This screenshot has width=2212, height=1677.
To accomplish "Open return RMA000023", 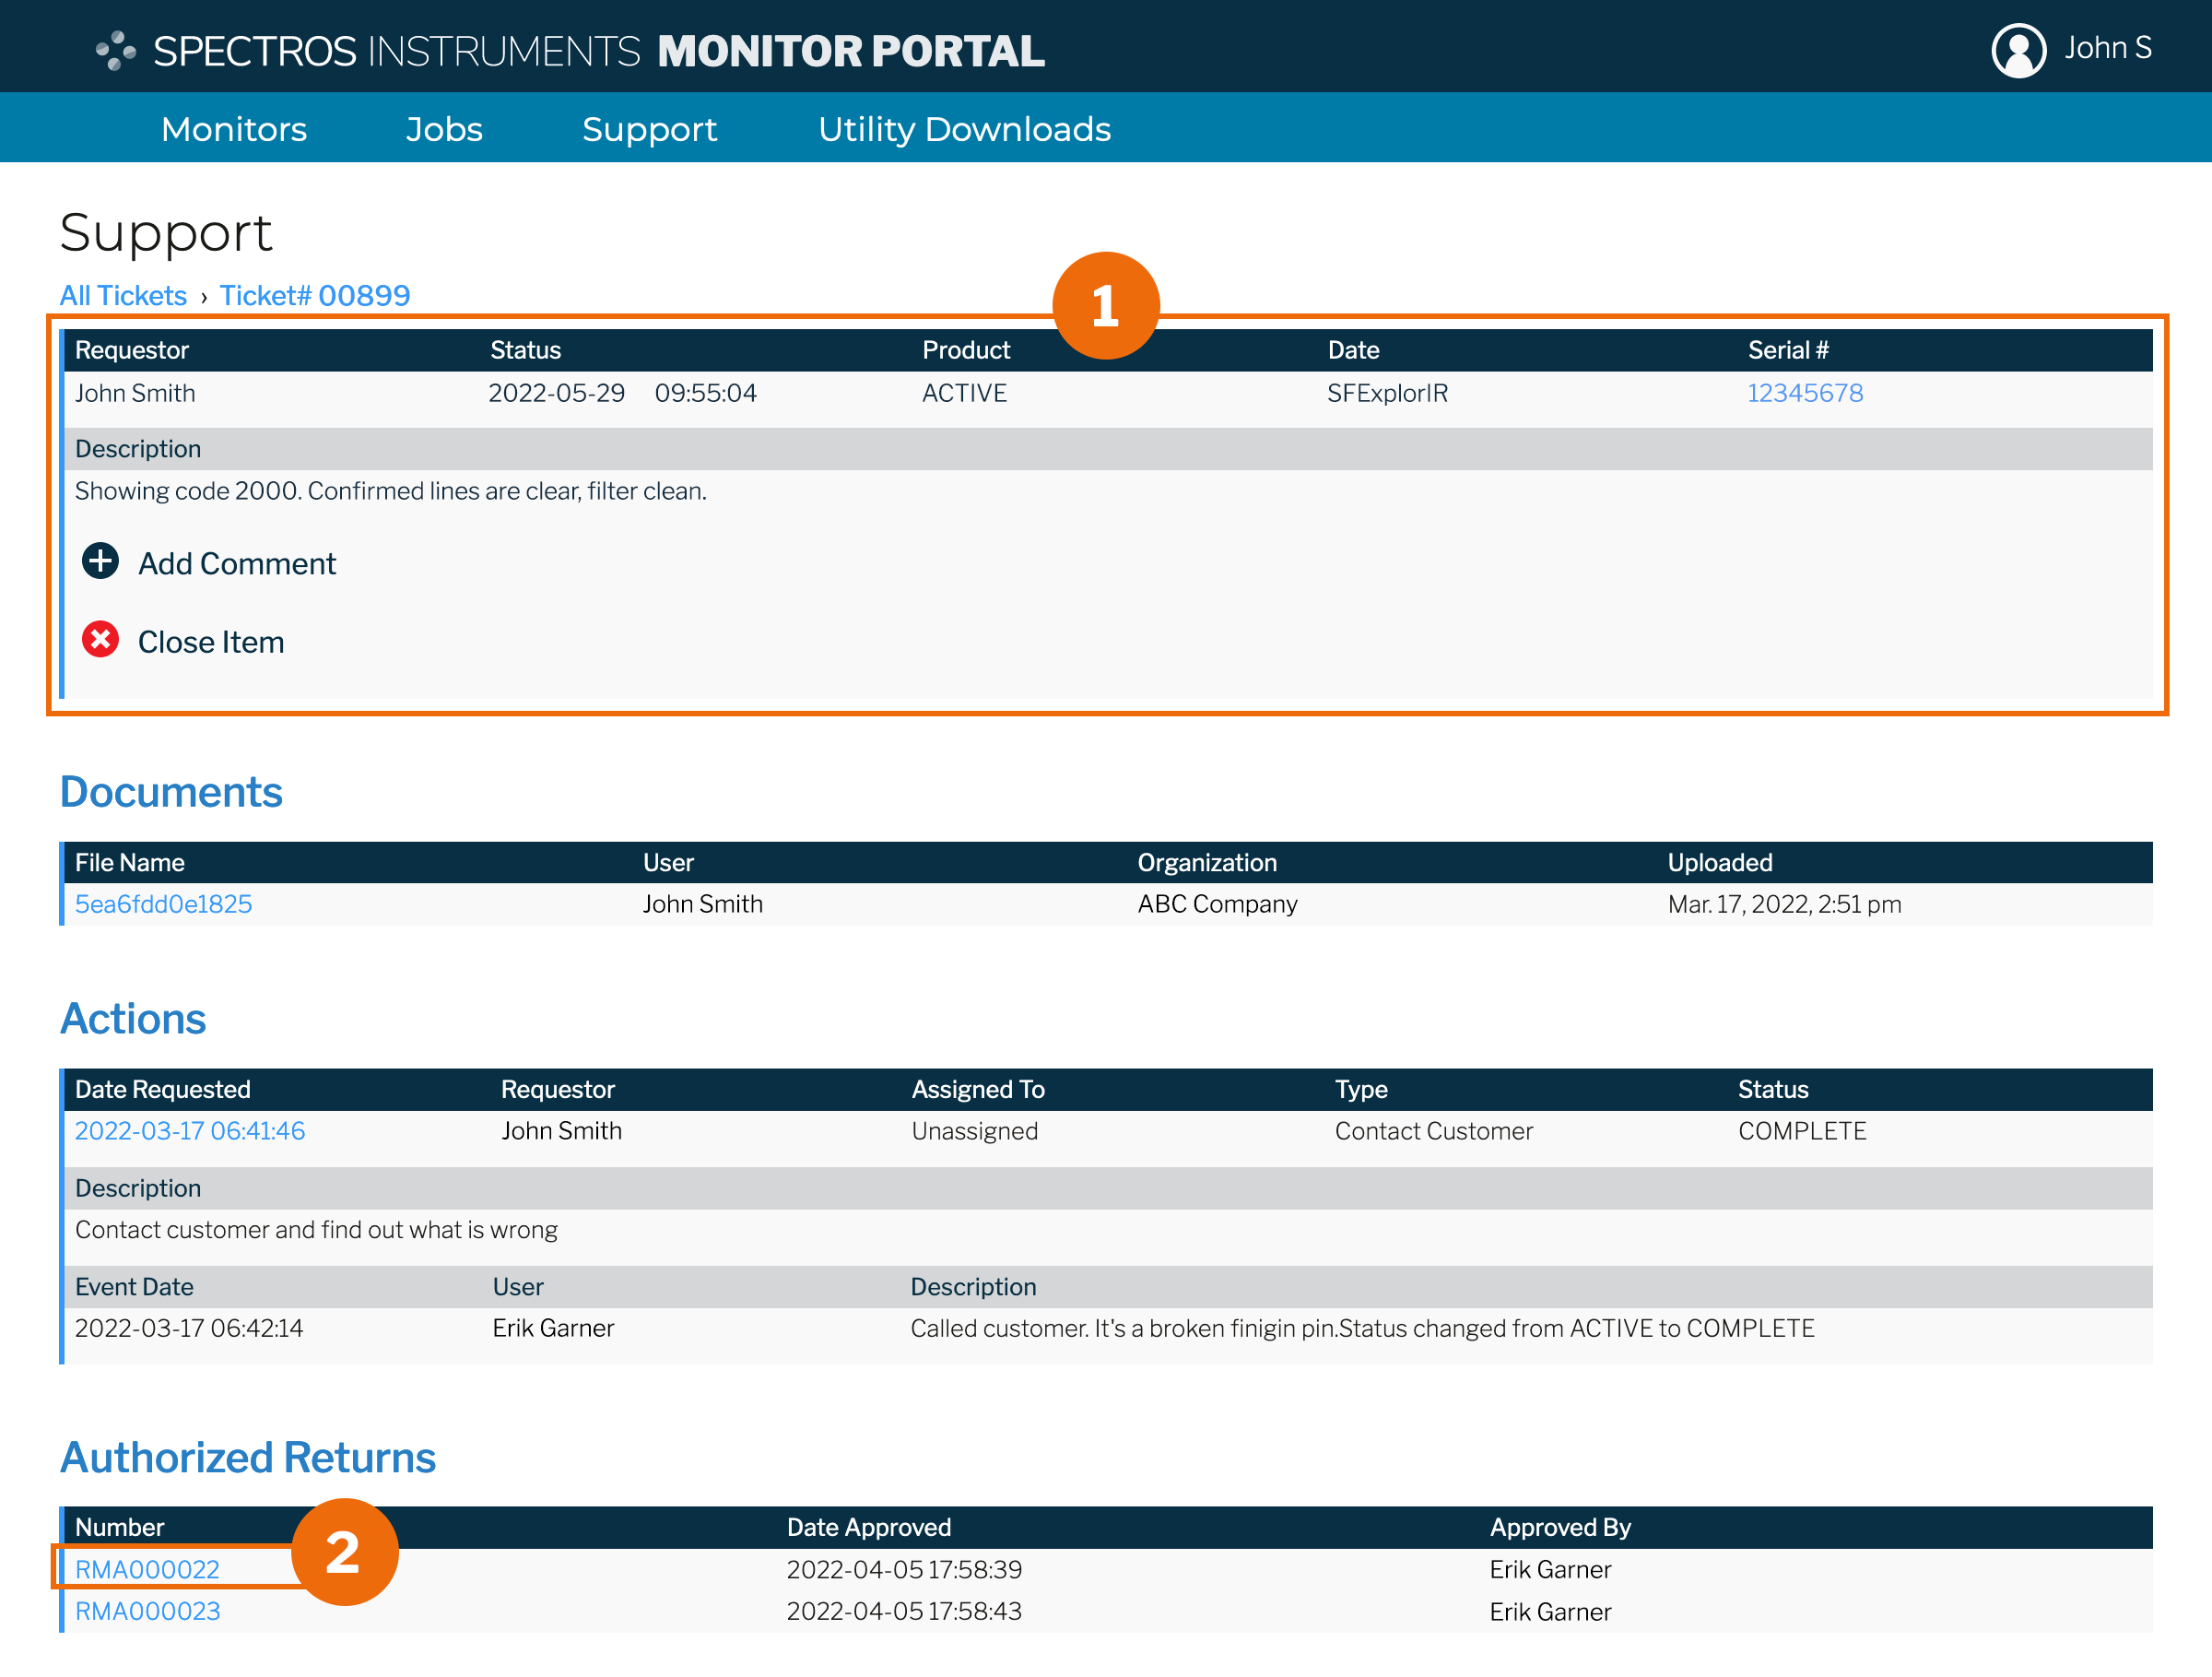I will click(147, 1611).
